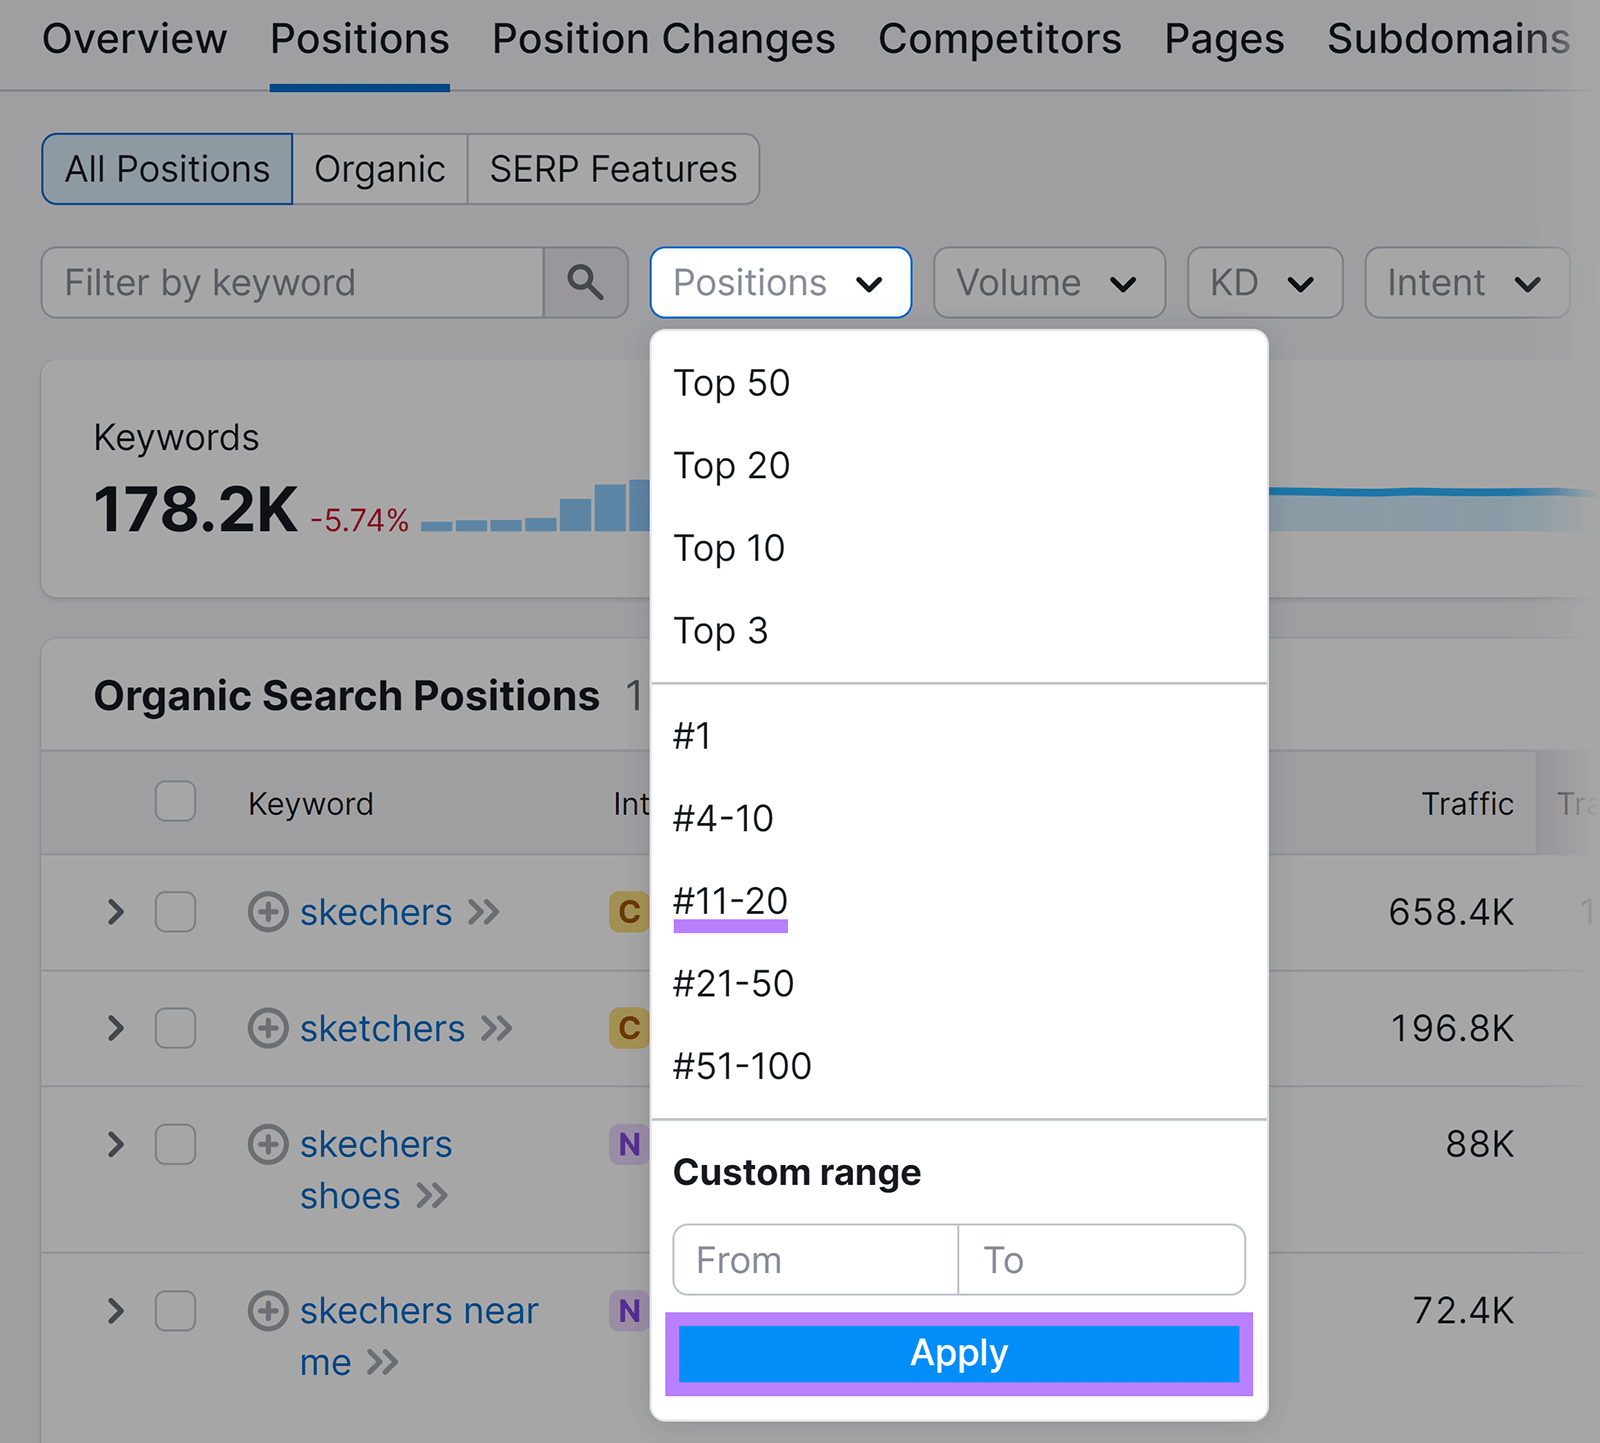This screenshot has width=1600, height=1443.
Task: Expand the "skechers shoes" row
Action: point(115,1145)
